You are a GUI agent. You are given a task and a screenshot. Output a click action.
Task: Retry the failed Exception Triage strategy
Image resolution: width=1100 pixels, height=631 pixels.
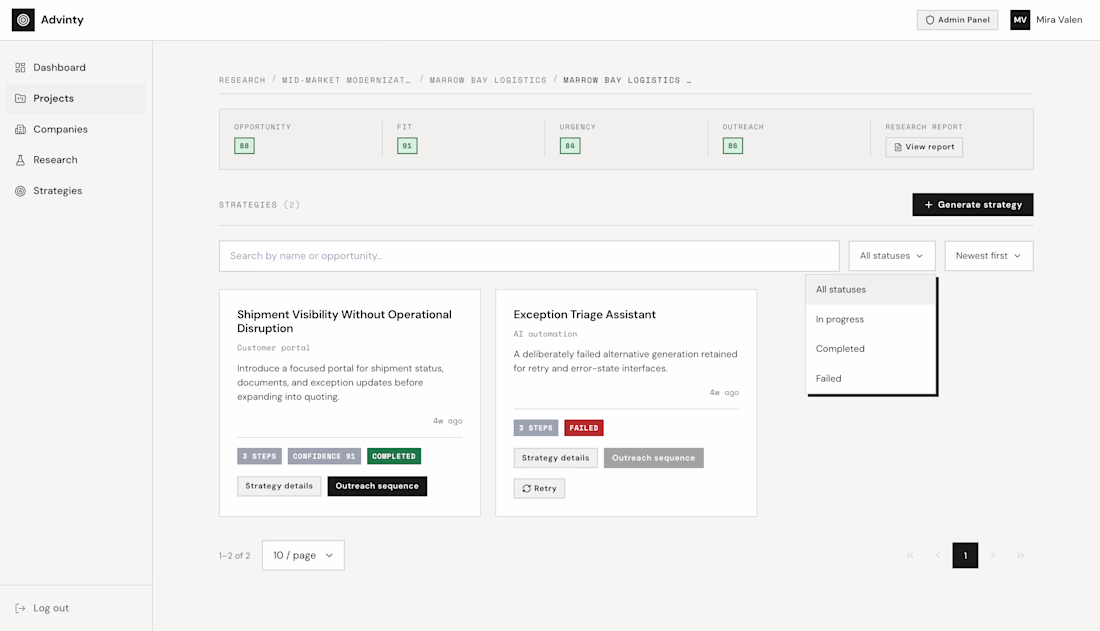pos(539,489)
